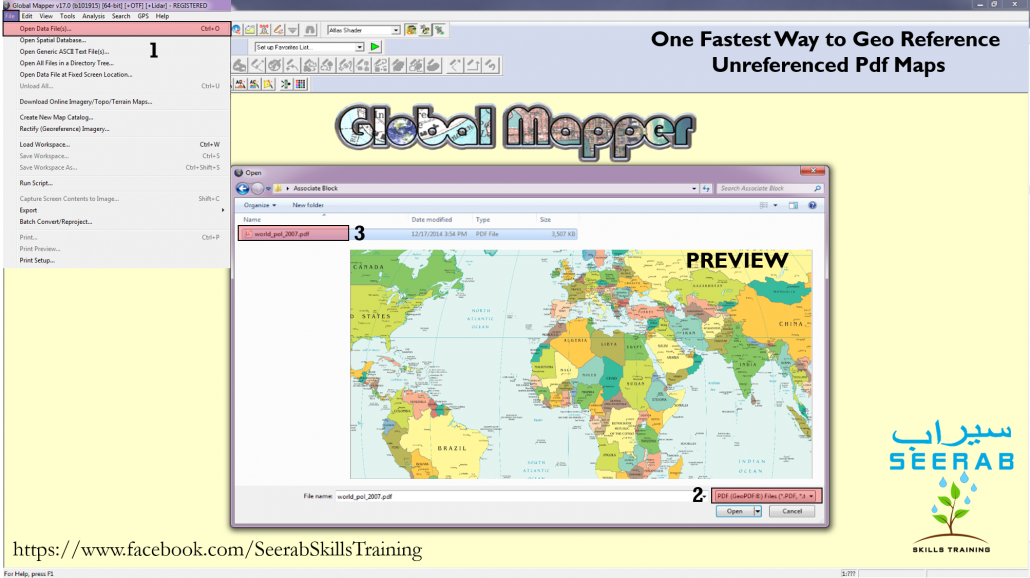This screenshot has height=578, width=1030.
Task: Open the Edit menu
Action: (27, 16)
